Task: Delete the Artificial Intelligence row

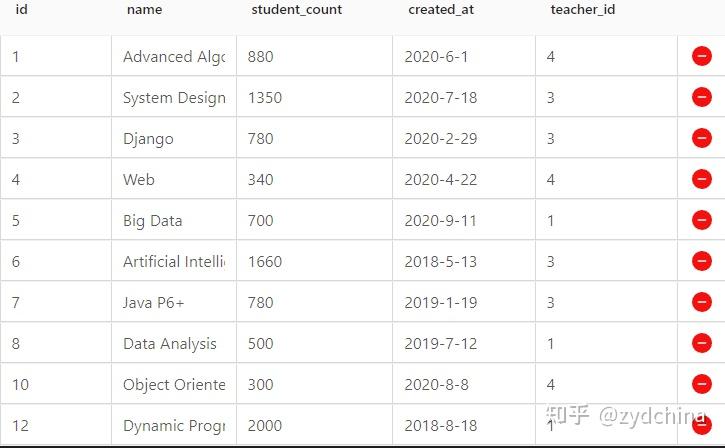Action: pos(701,262)
